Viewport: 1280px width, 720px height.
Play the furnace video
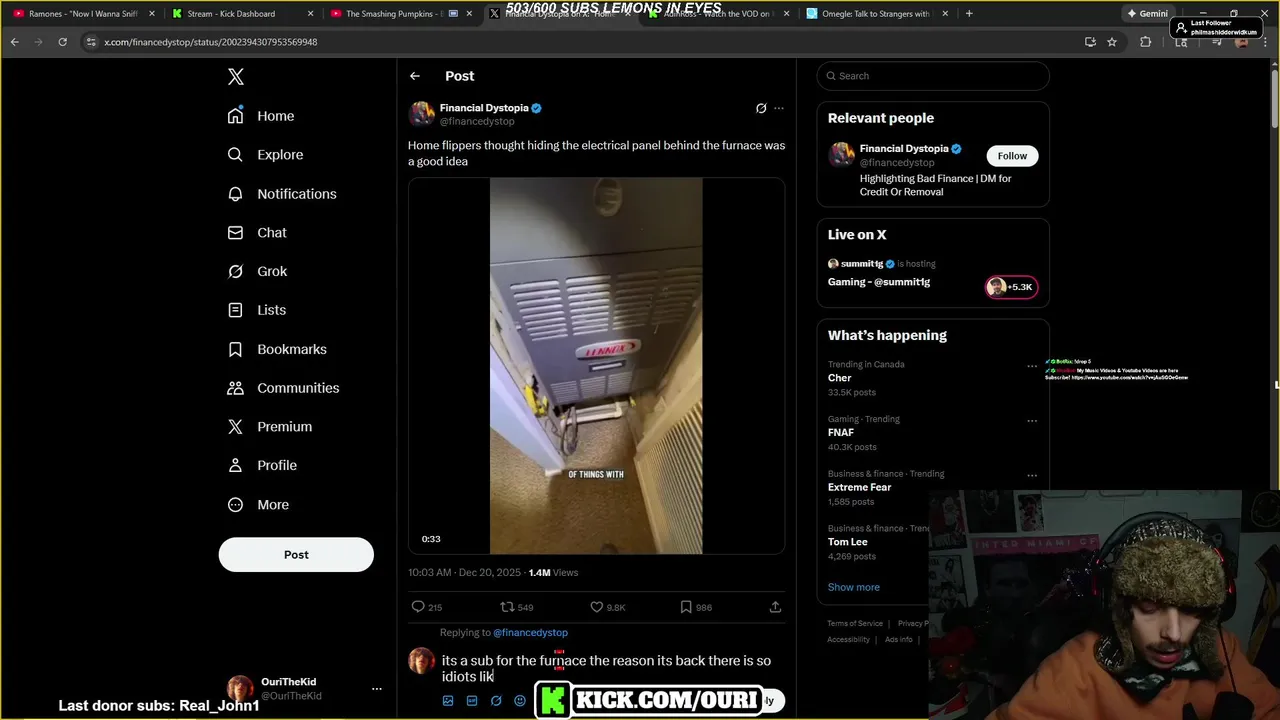[596, 366]
